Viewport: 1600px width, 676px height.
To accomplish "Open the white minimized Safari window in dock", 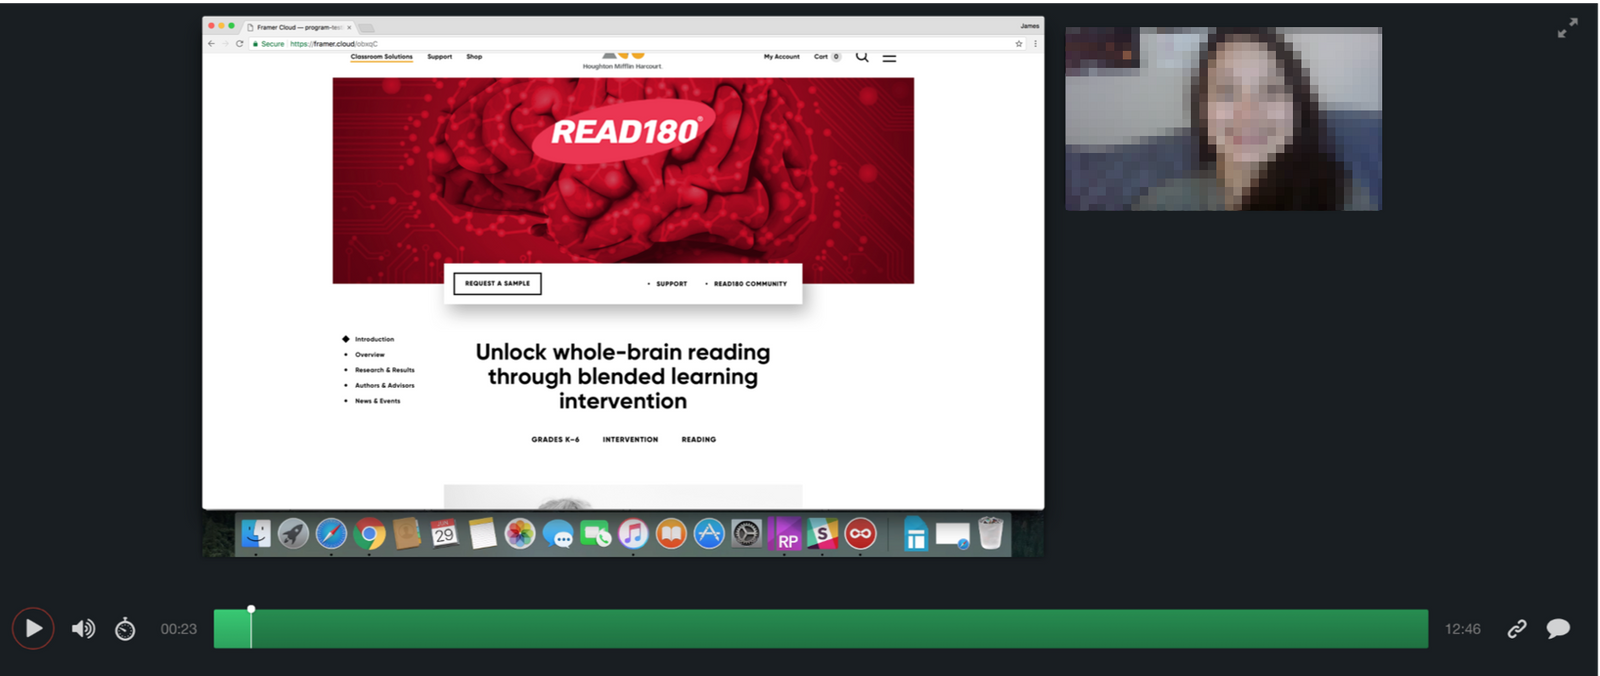I will point(953,536).
